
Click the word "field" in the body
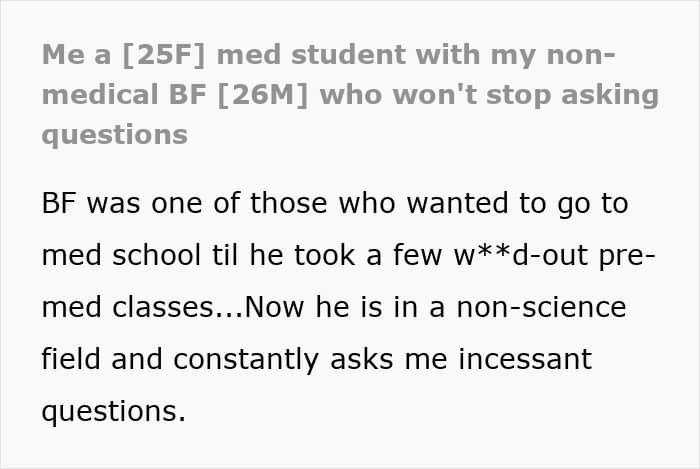pyautogui.click(x=71, y=359)
